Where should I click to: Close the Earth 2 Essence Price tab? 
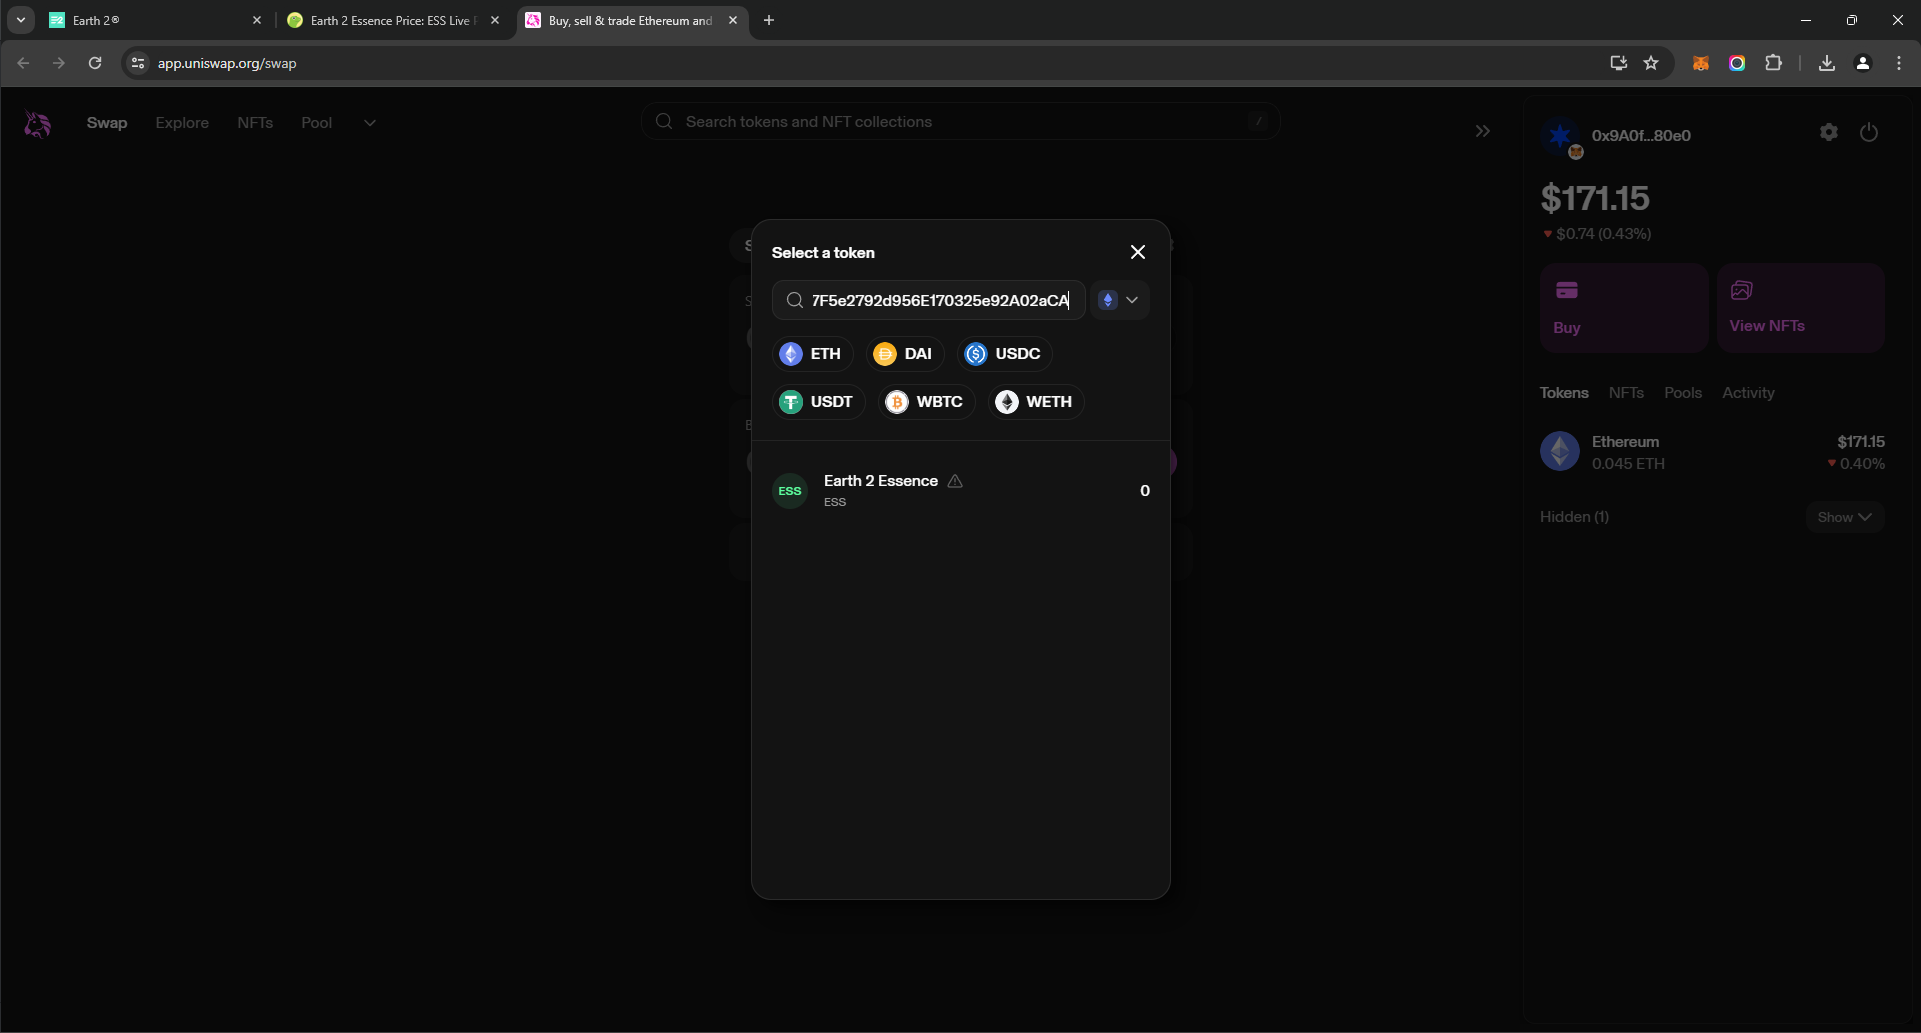click(x=495, y=20)
